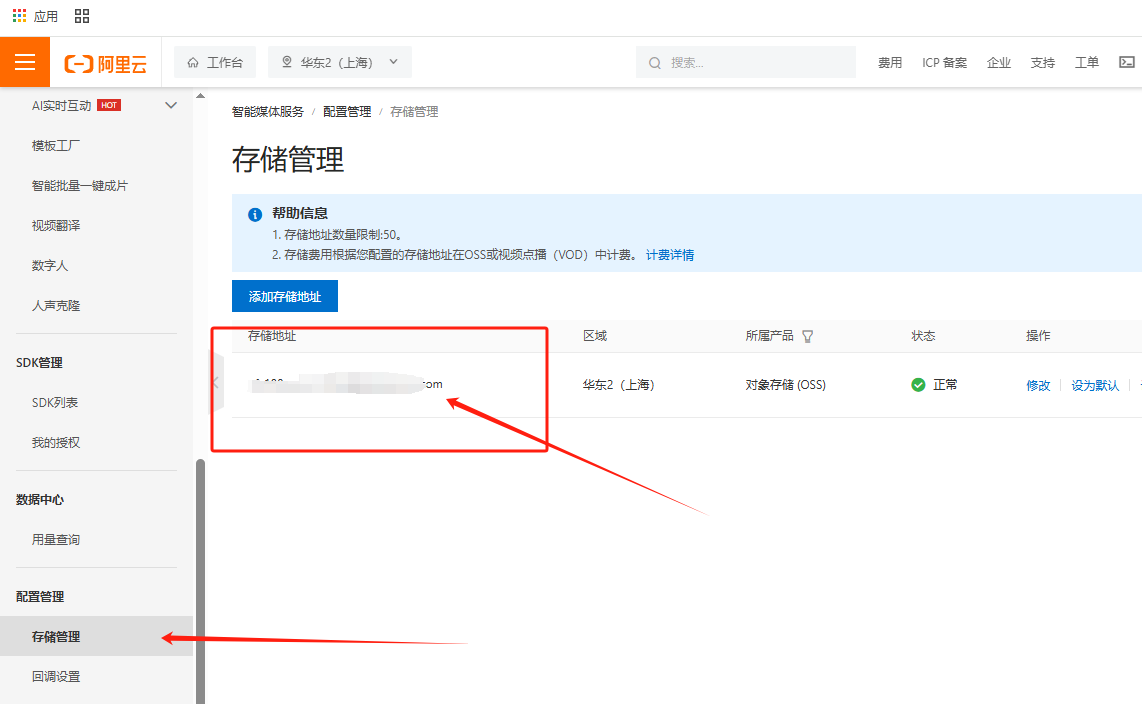Open the 企业 menu
The image size is (1142, 704).
(x=999, y=63)
